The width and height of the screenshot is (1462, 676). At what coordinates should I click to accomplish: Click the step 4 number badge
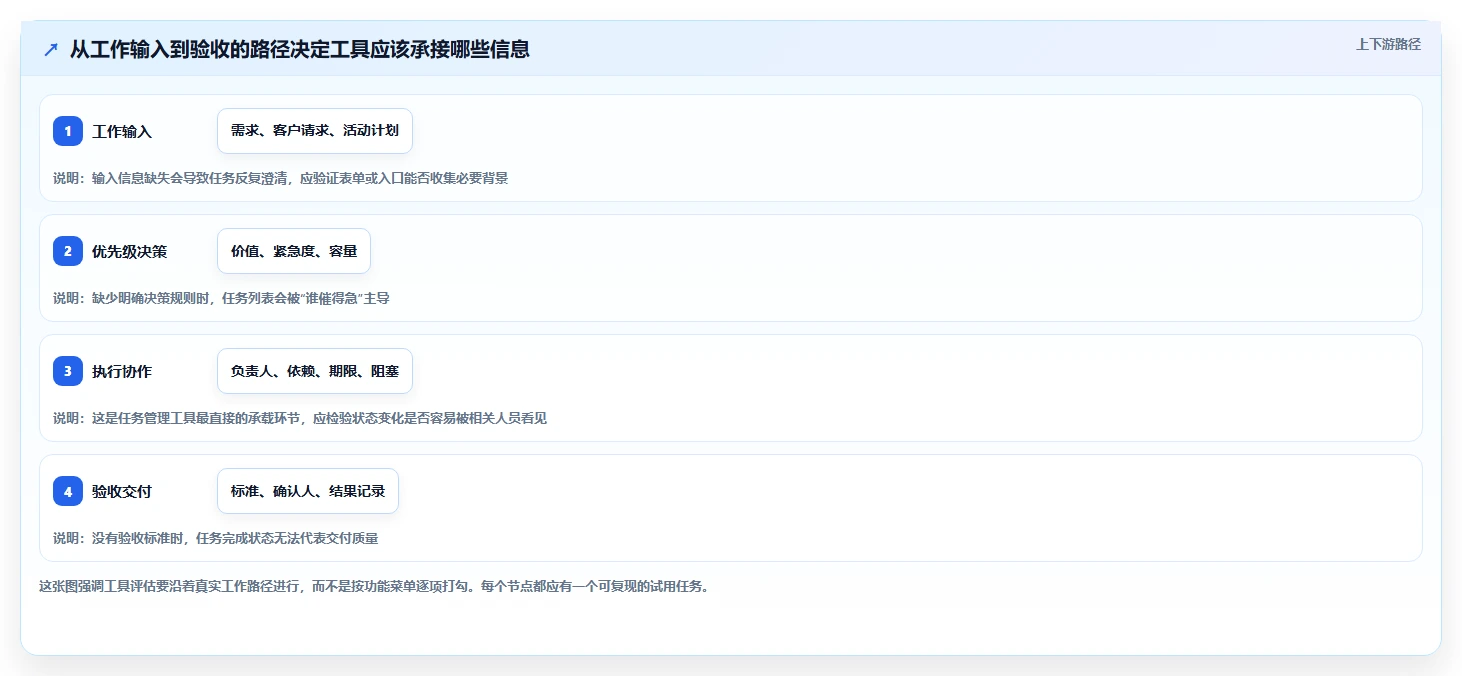point(68,491)
